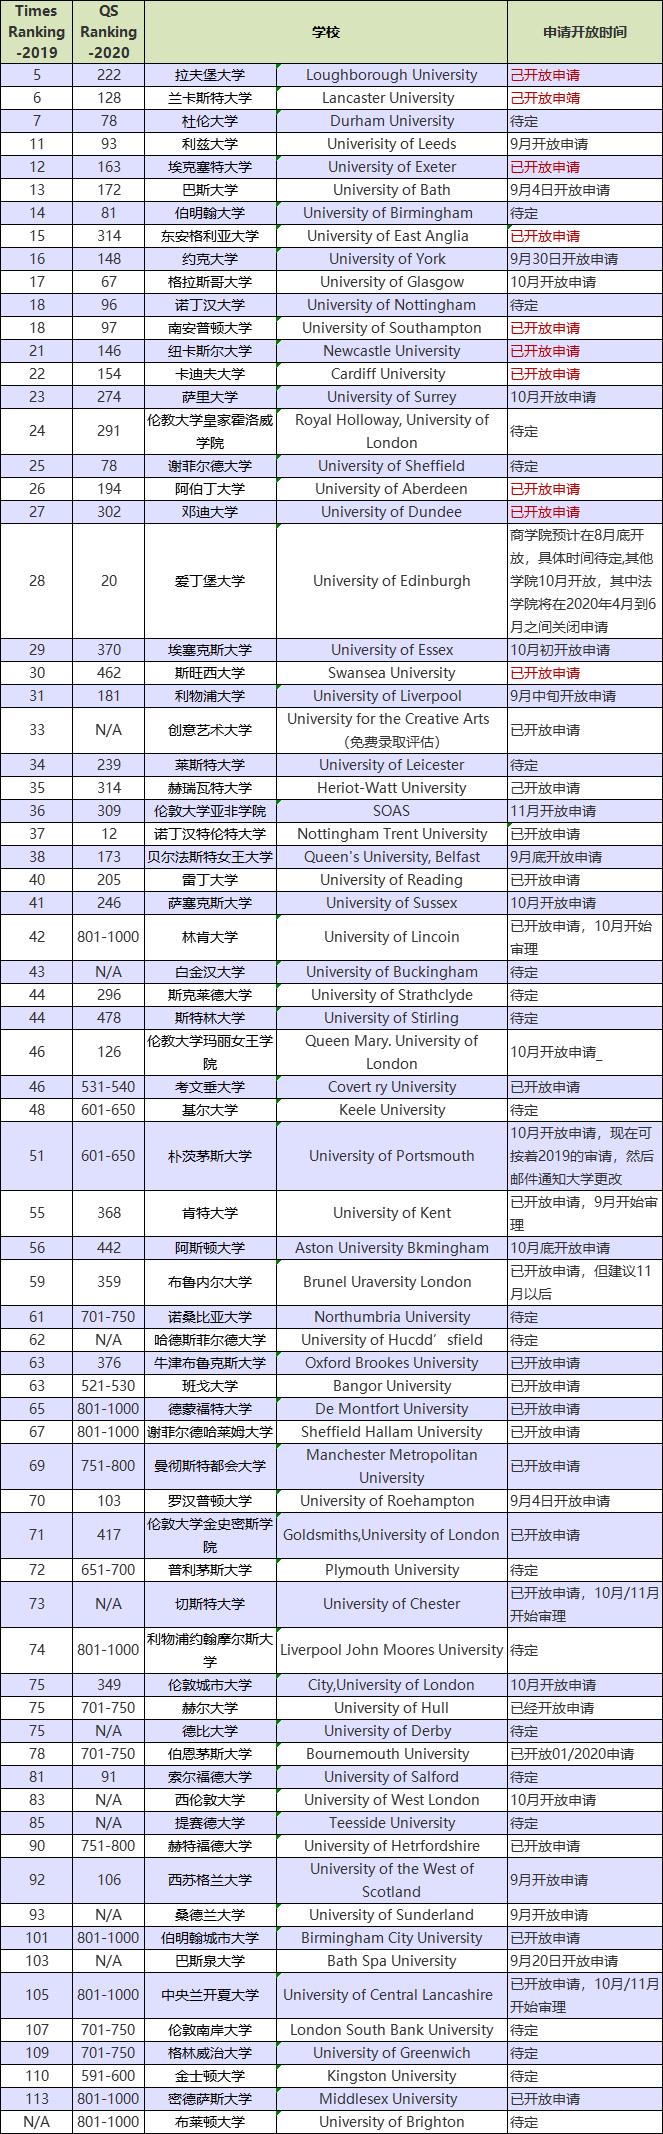Image resolution: width=663 pixels, height=2134 pixels.
Task: Click the 'Newcastle University' cell
Action: (392, 351)
